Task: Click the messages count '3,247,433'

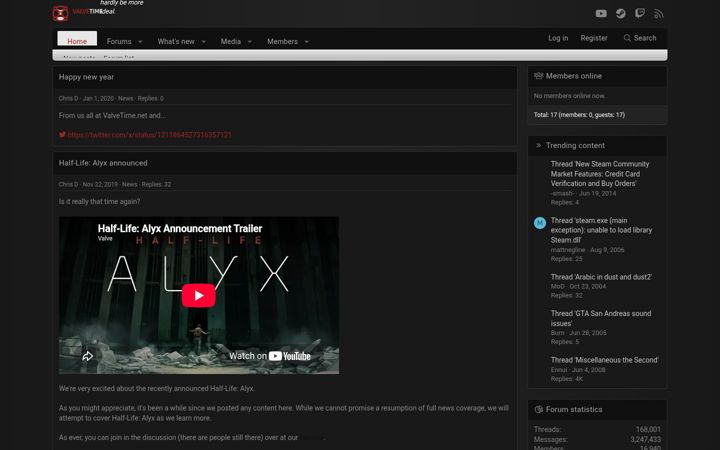Action: (646, 439)
